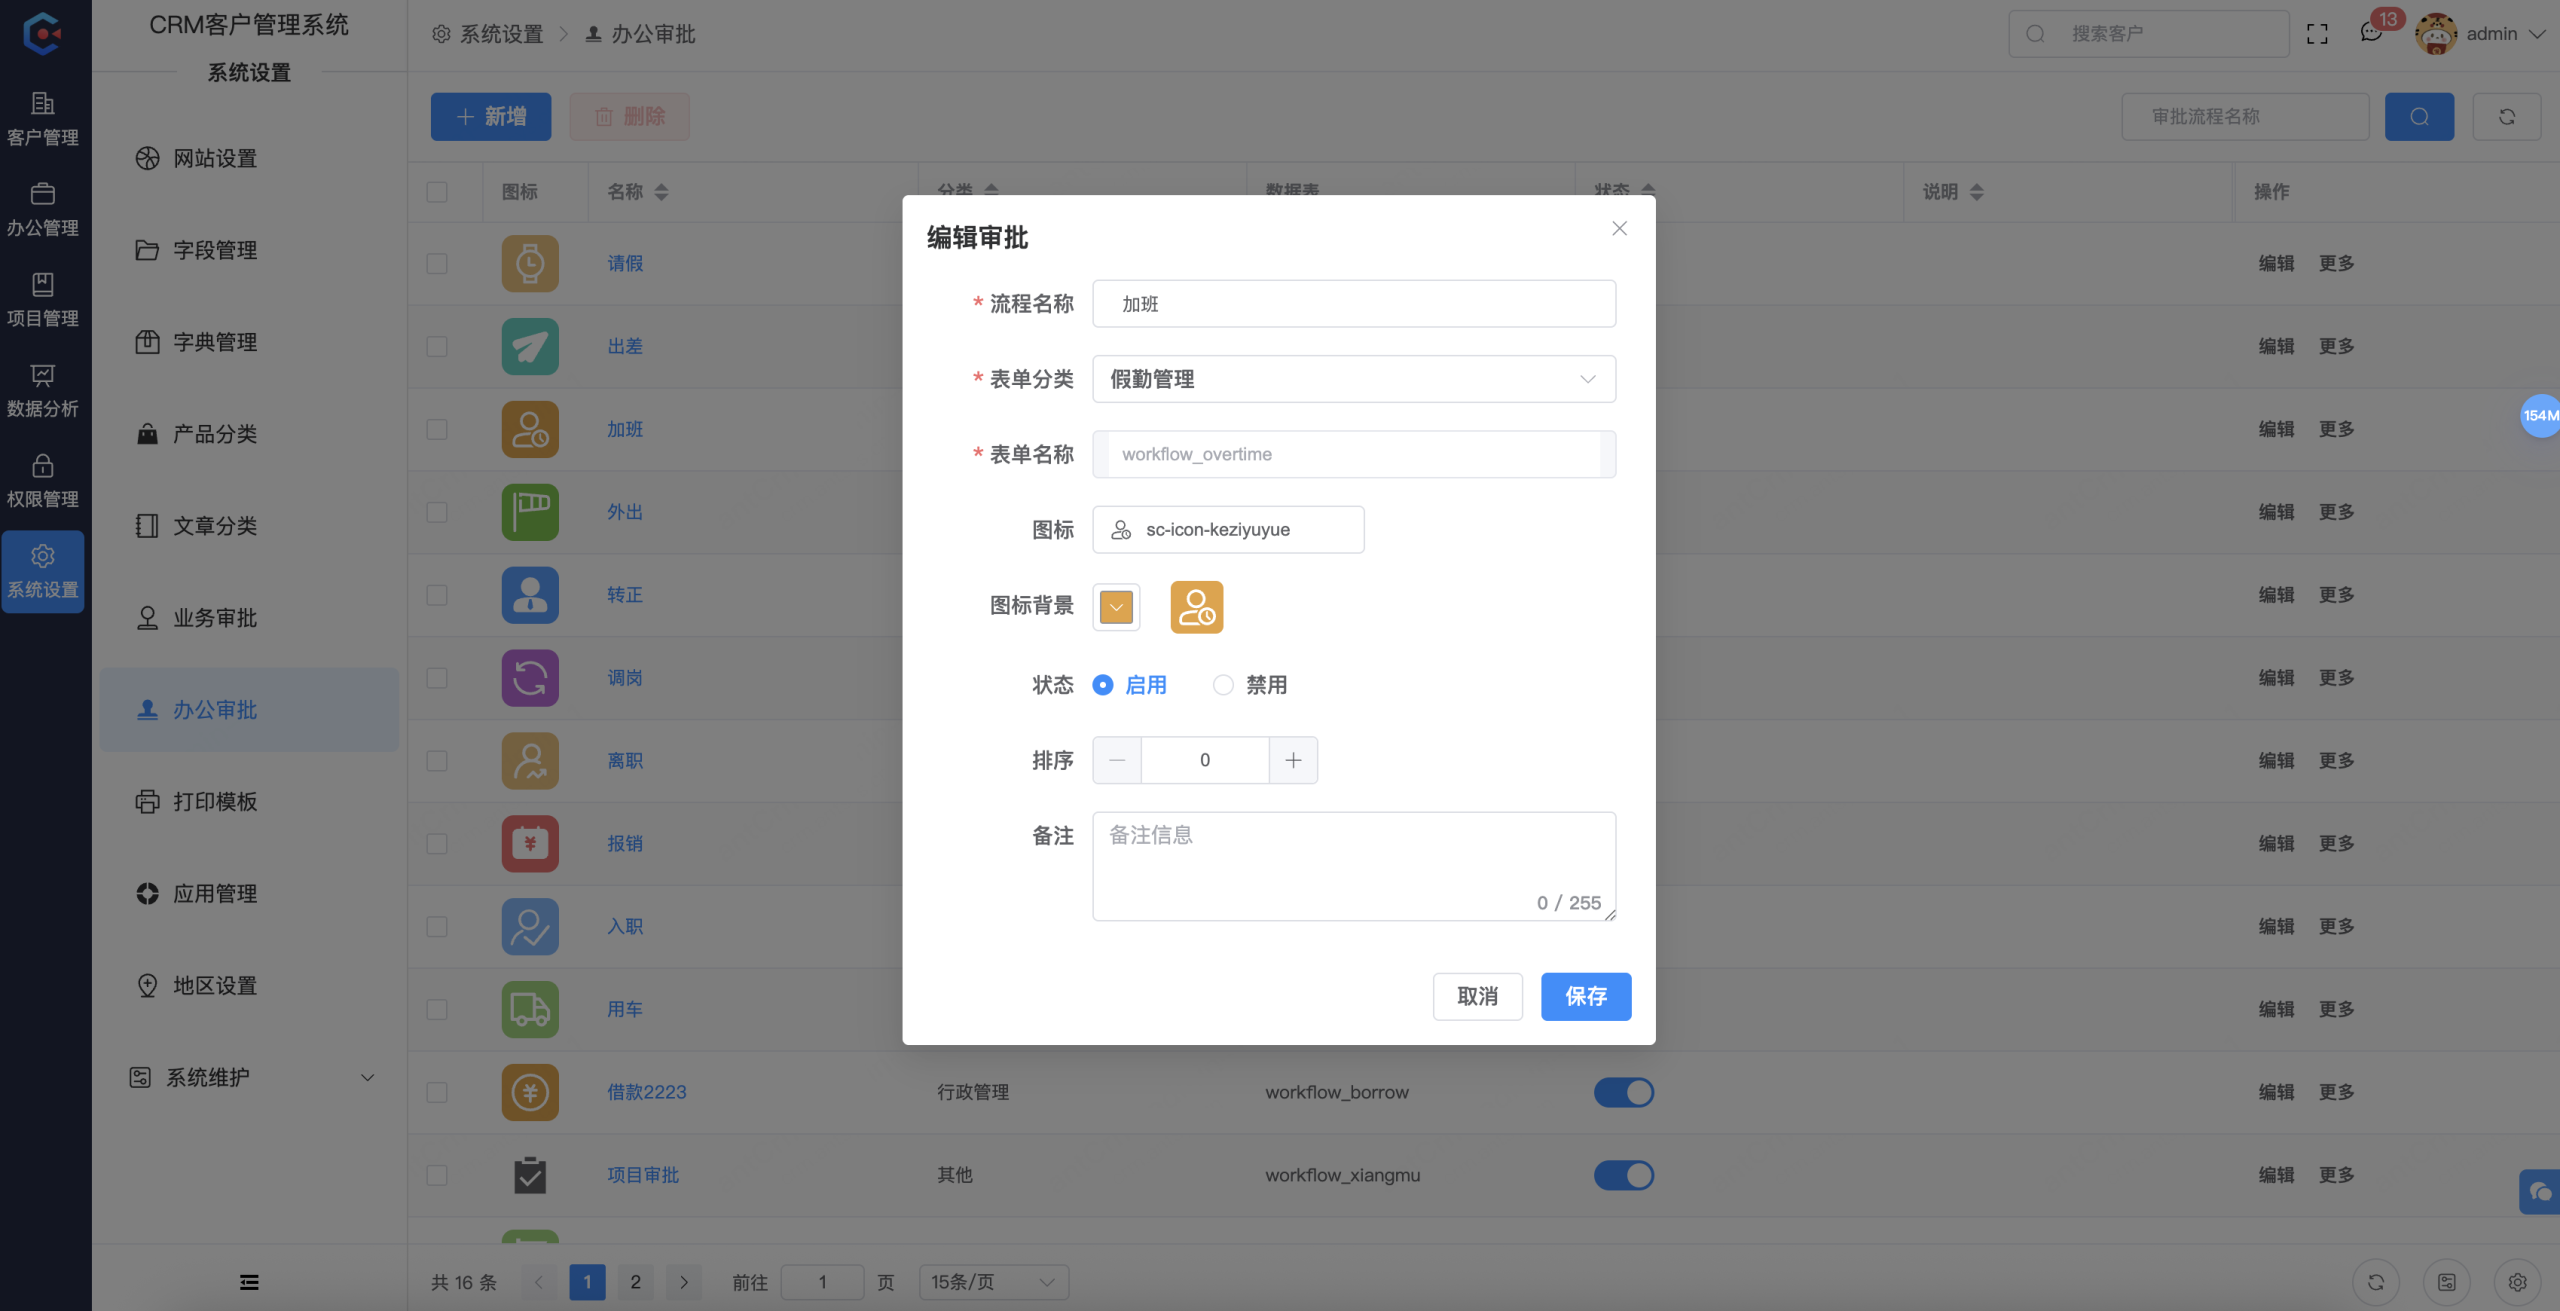
Task: Open notifications via the bell icon showing 13
Action: pos(2370,33)
